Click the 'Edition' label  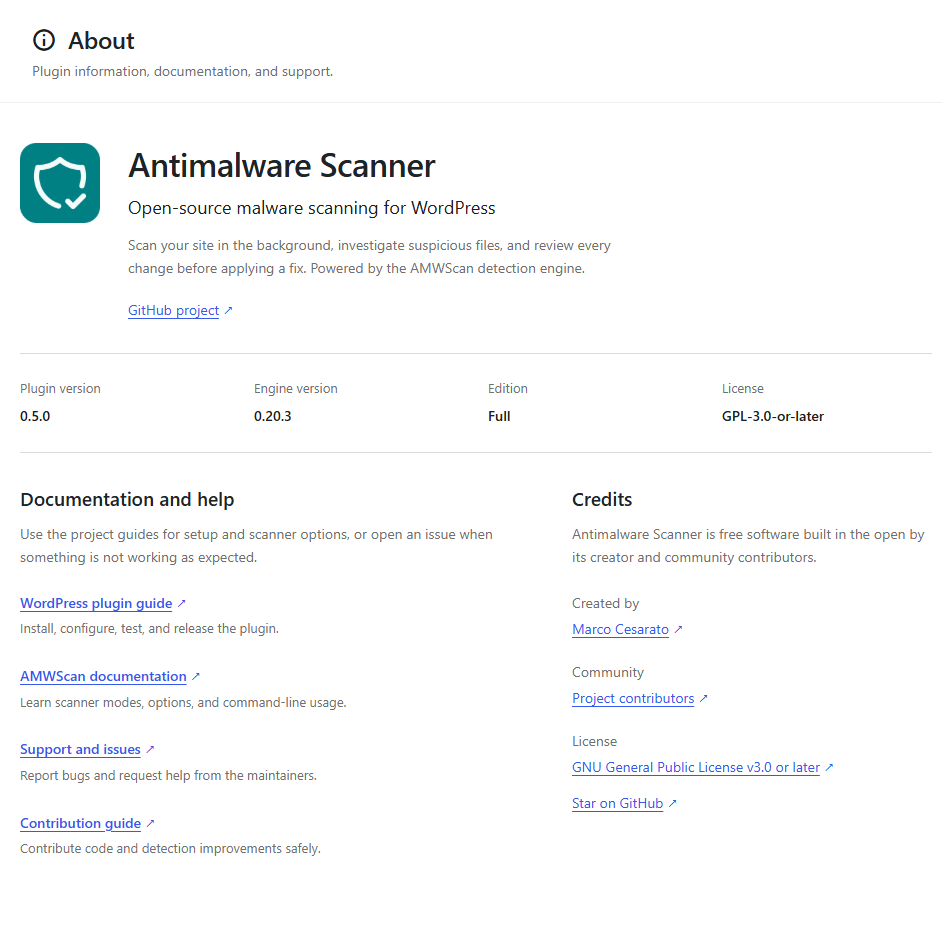click(x=508, y=389)
